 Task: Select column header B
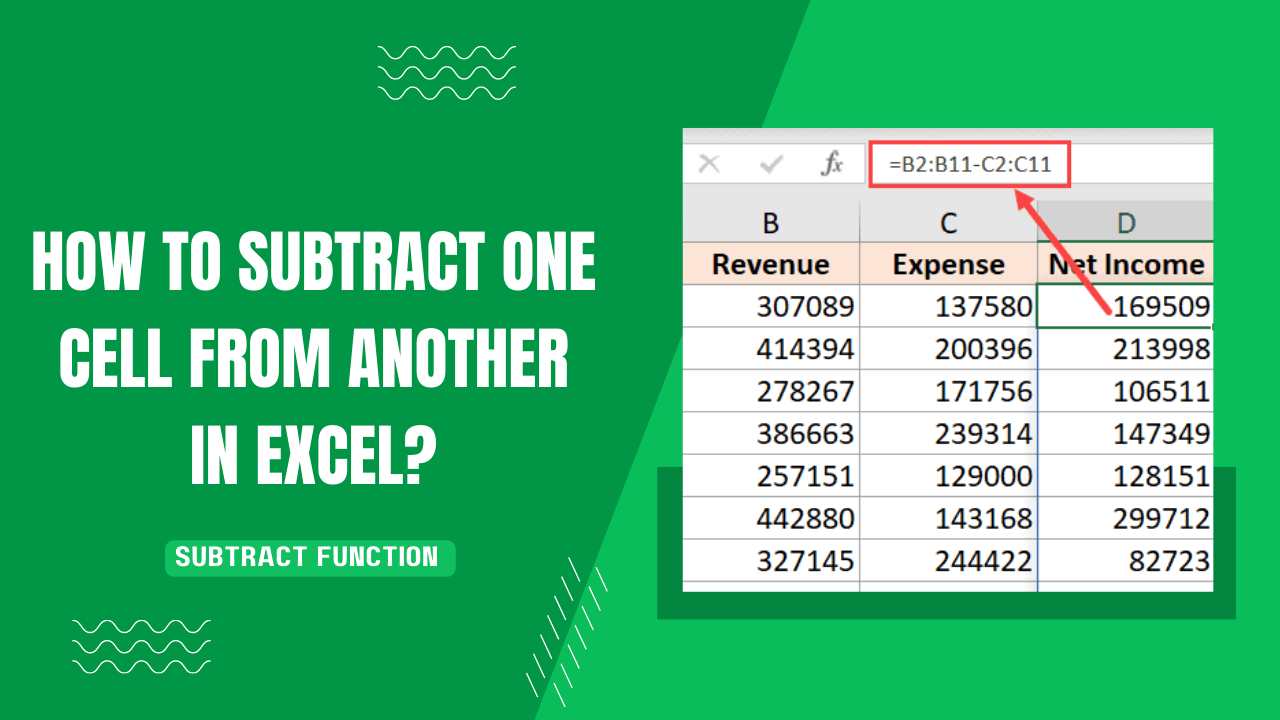tap(771, 221)
